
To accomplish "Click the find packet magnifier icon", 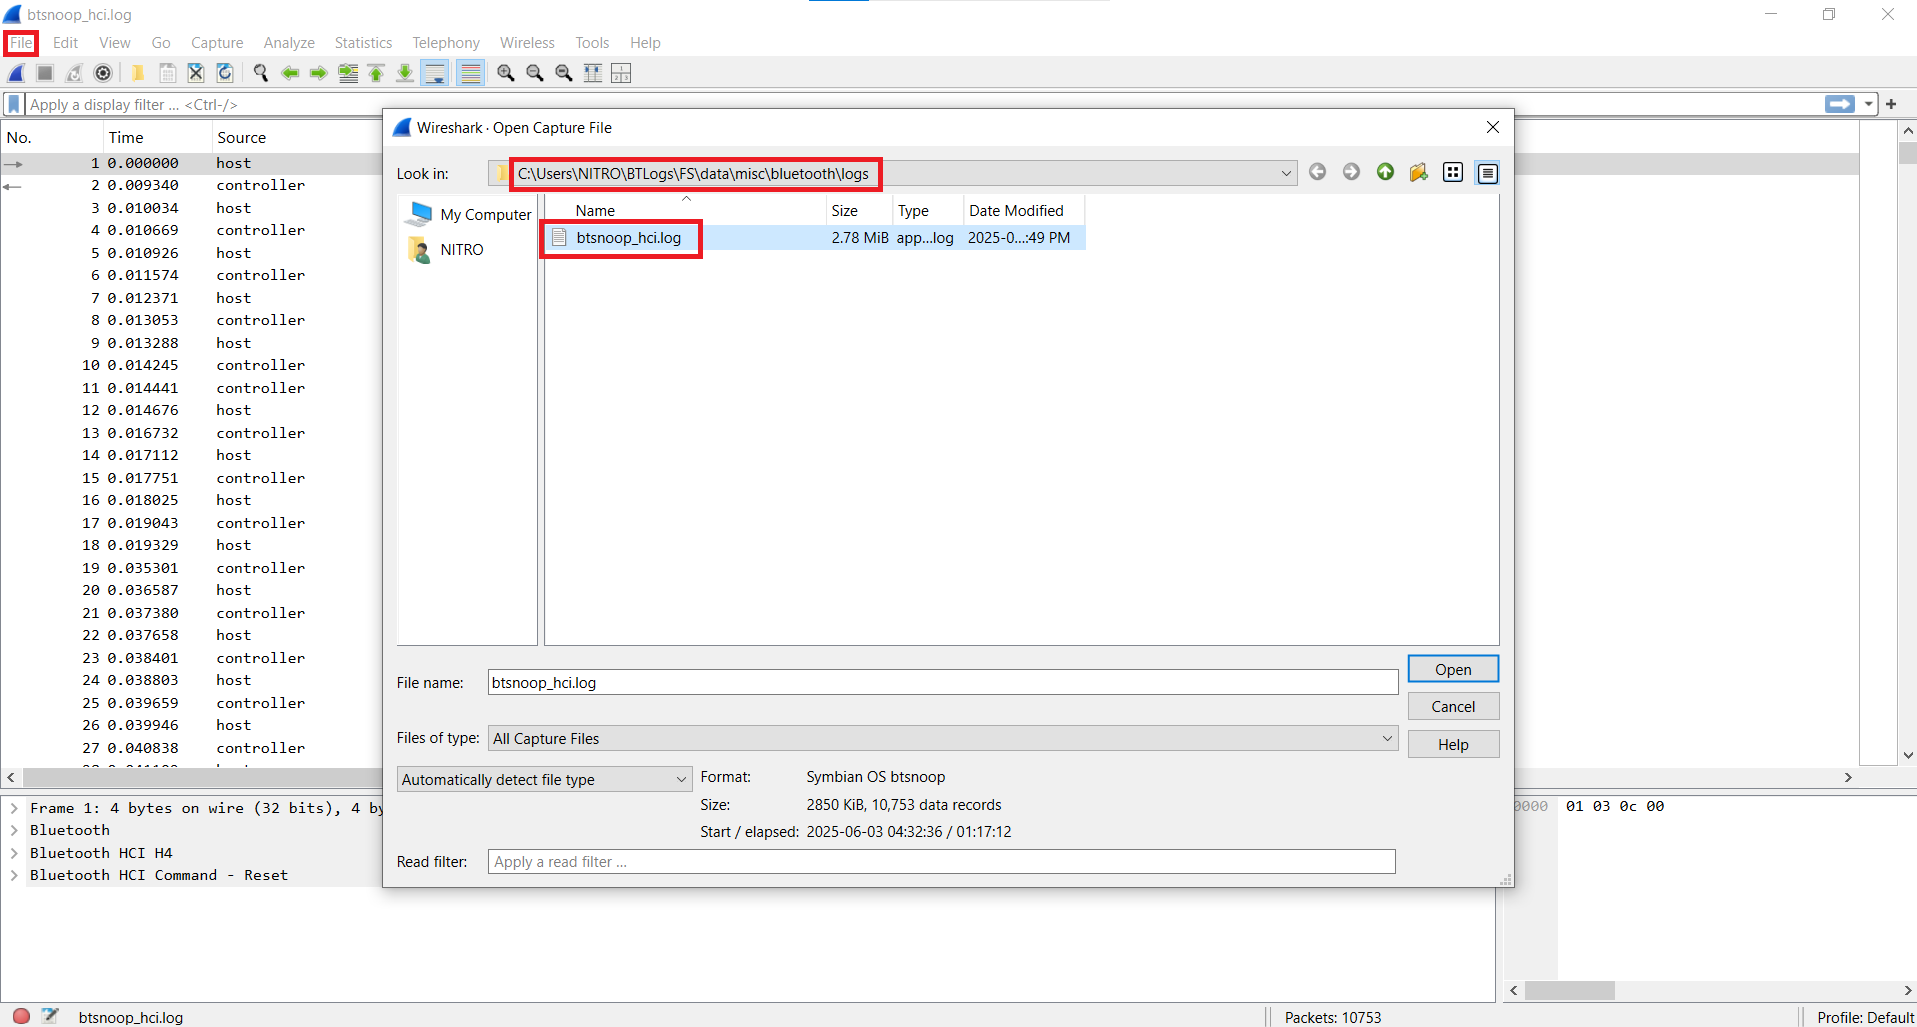I will 261,73.
